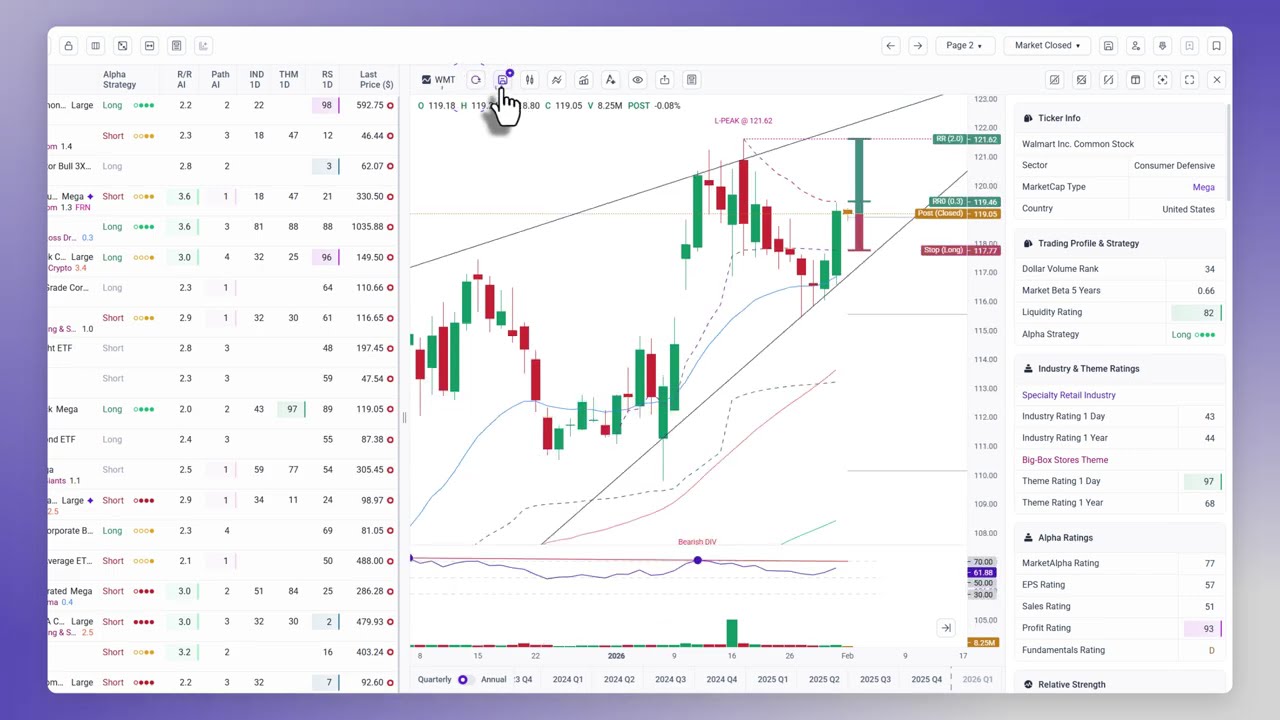Image resolution: width=1280 pixels, height=720 pixels.
Task: Select the watchlist row priced 592.75
Action: pyautogui.click(x=222, y=105)
